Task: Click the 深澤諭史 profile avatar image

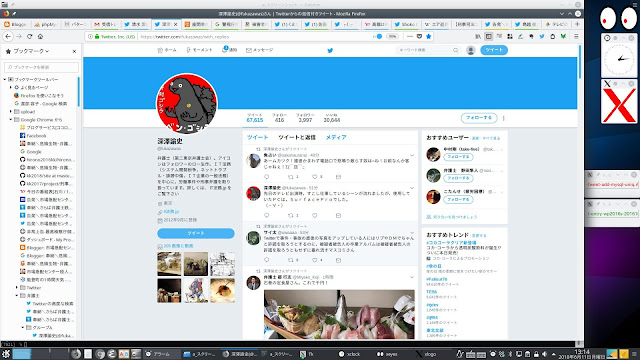Action: click(187, 104)
